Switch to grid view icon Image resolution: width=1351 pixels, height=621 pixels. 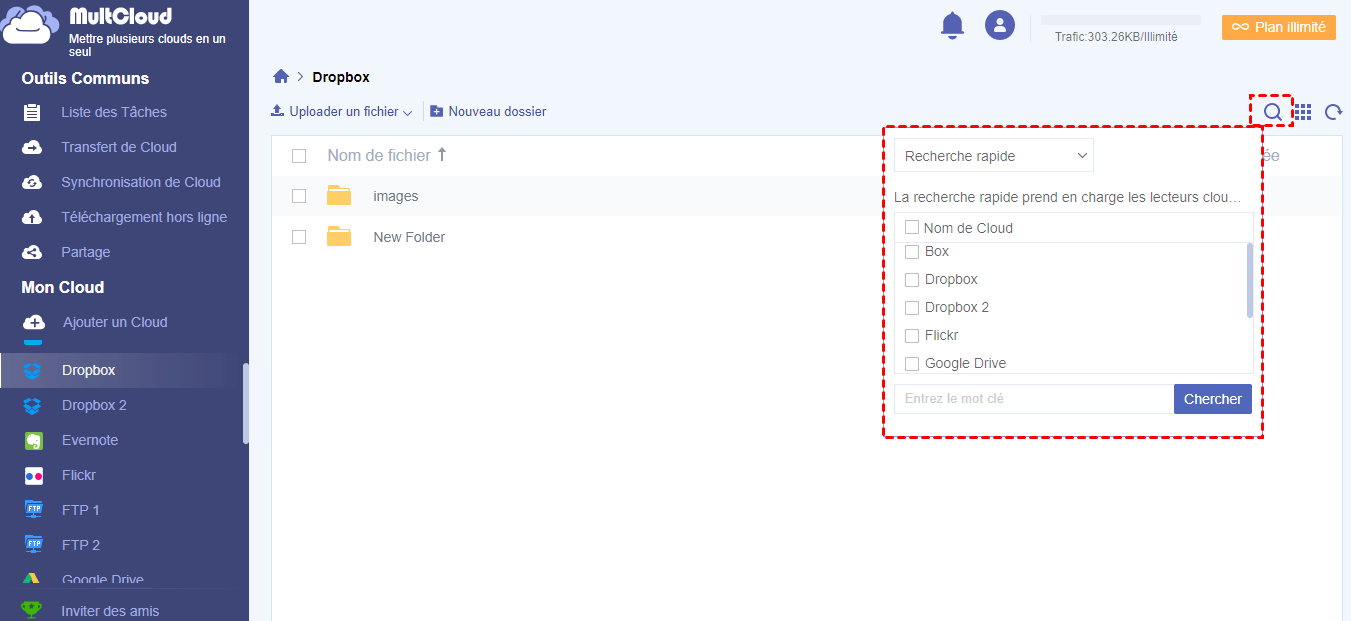[x=1303, y=112]
